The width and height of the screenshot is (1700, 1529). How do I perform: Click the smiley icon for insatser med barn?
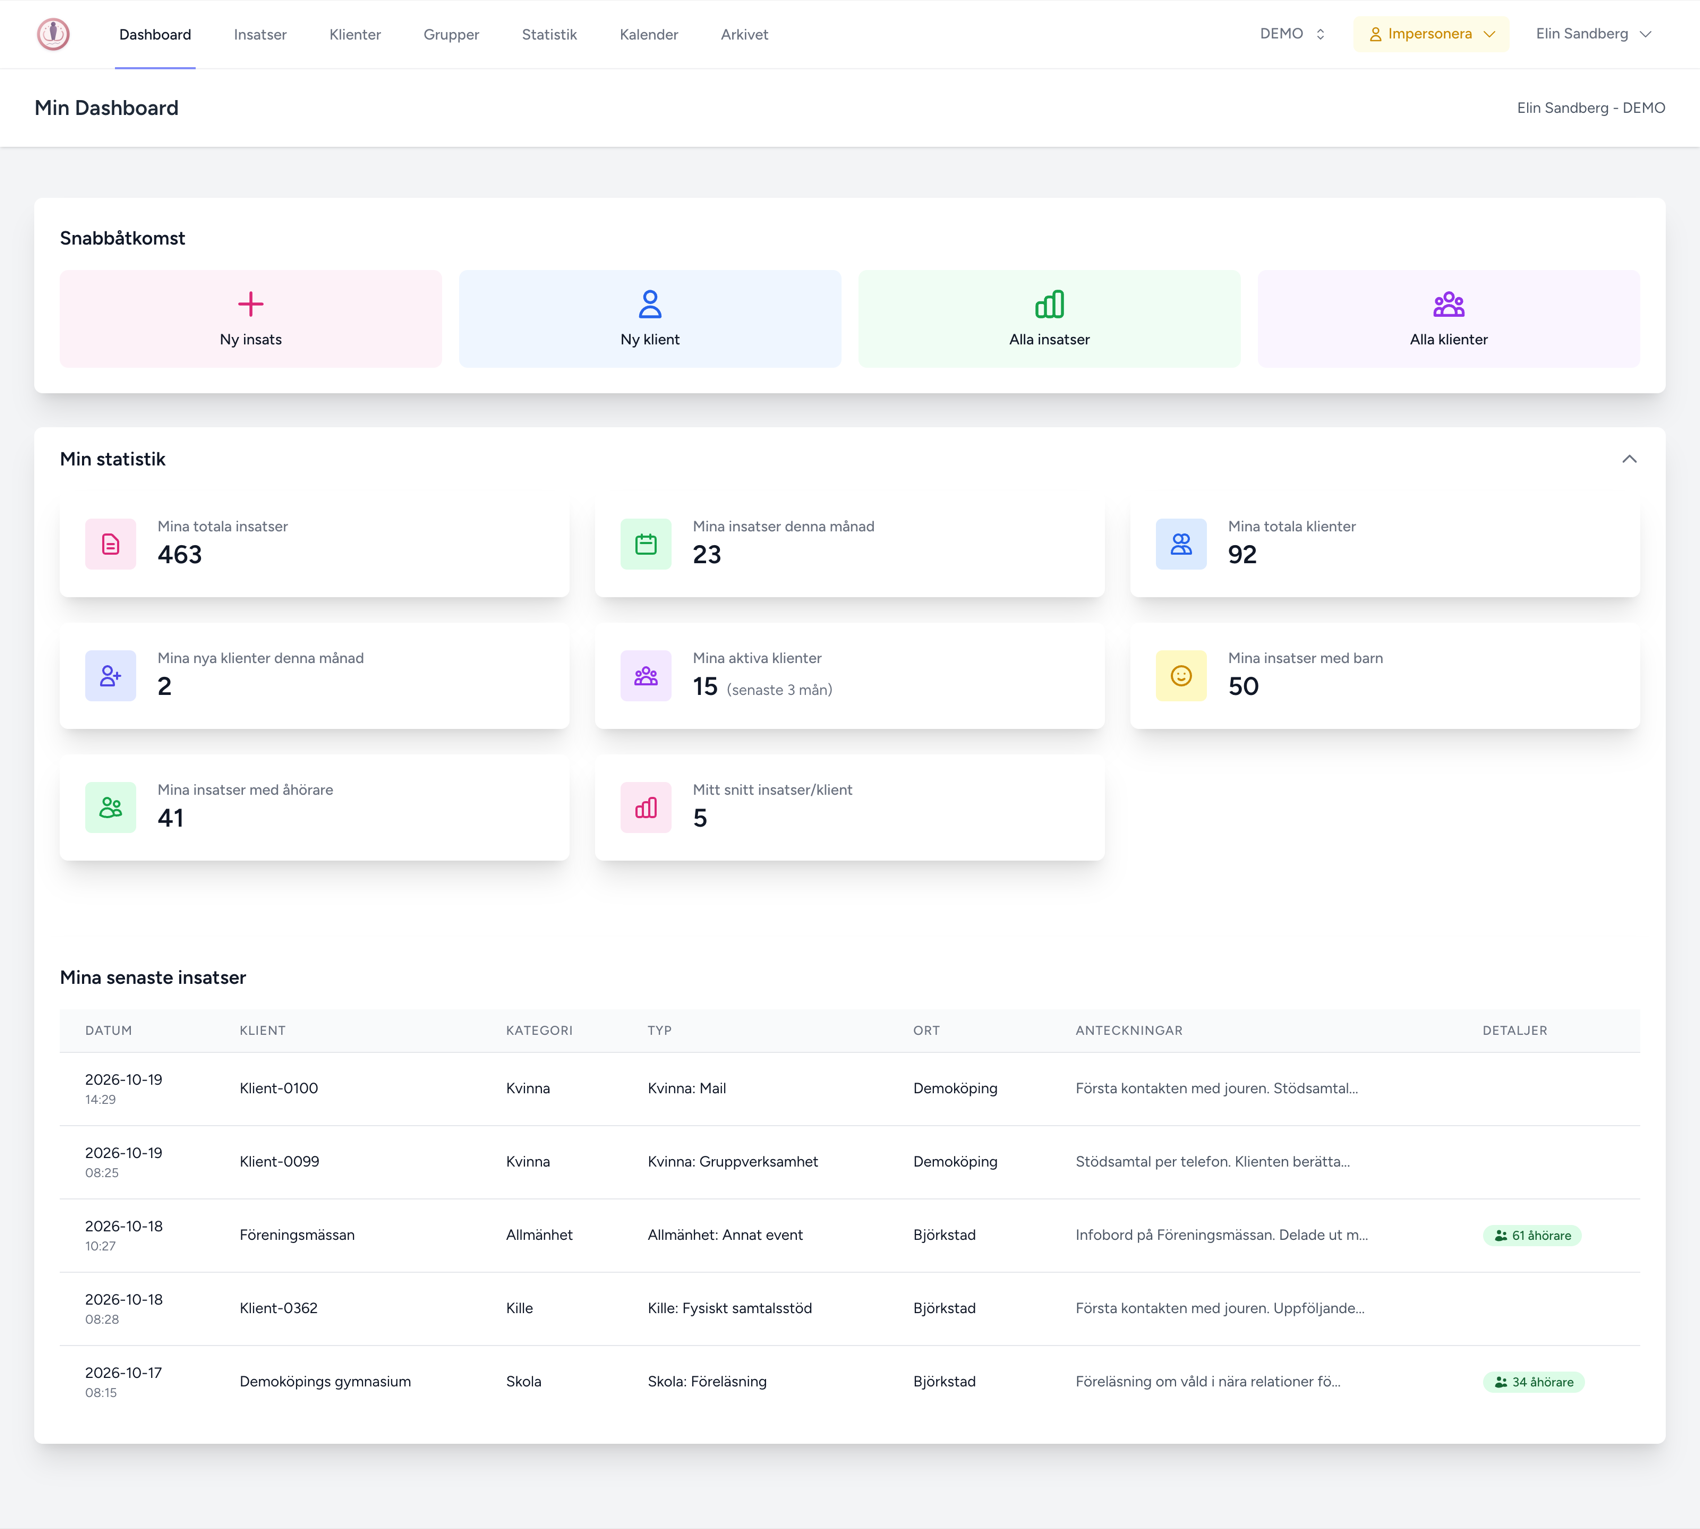point(1181,676)
